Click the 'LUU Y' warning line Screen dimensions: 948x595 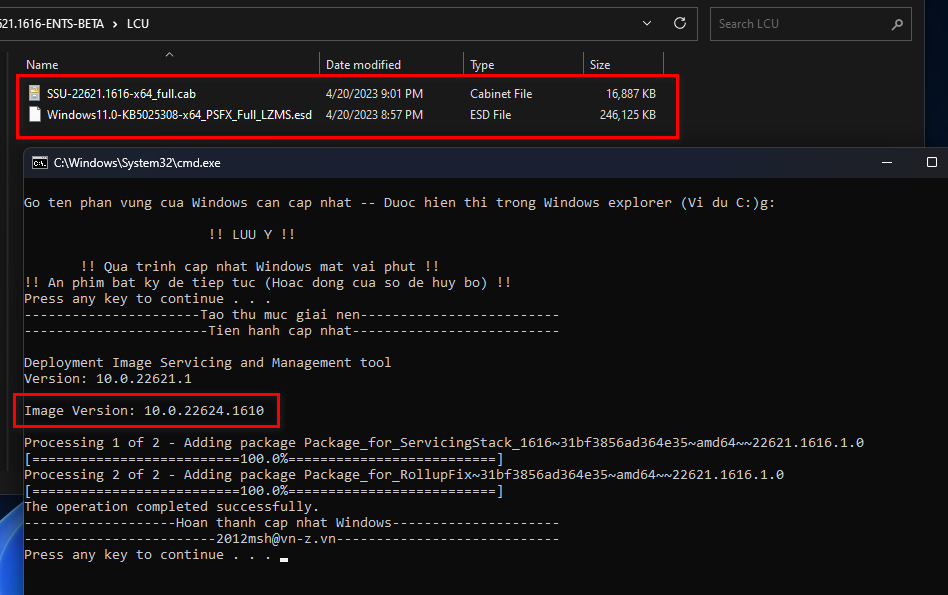pos(252,235)
